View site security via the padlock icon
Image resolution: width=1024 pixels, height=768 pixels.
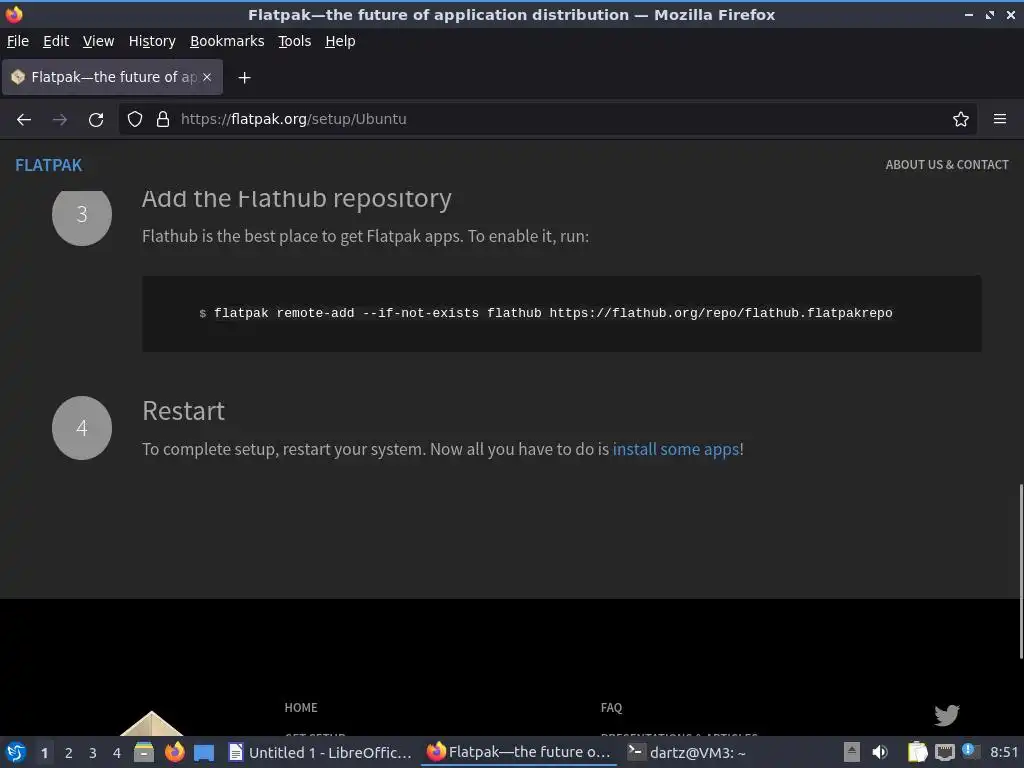click(x=163, y=120)
